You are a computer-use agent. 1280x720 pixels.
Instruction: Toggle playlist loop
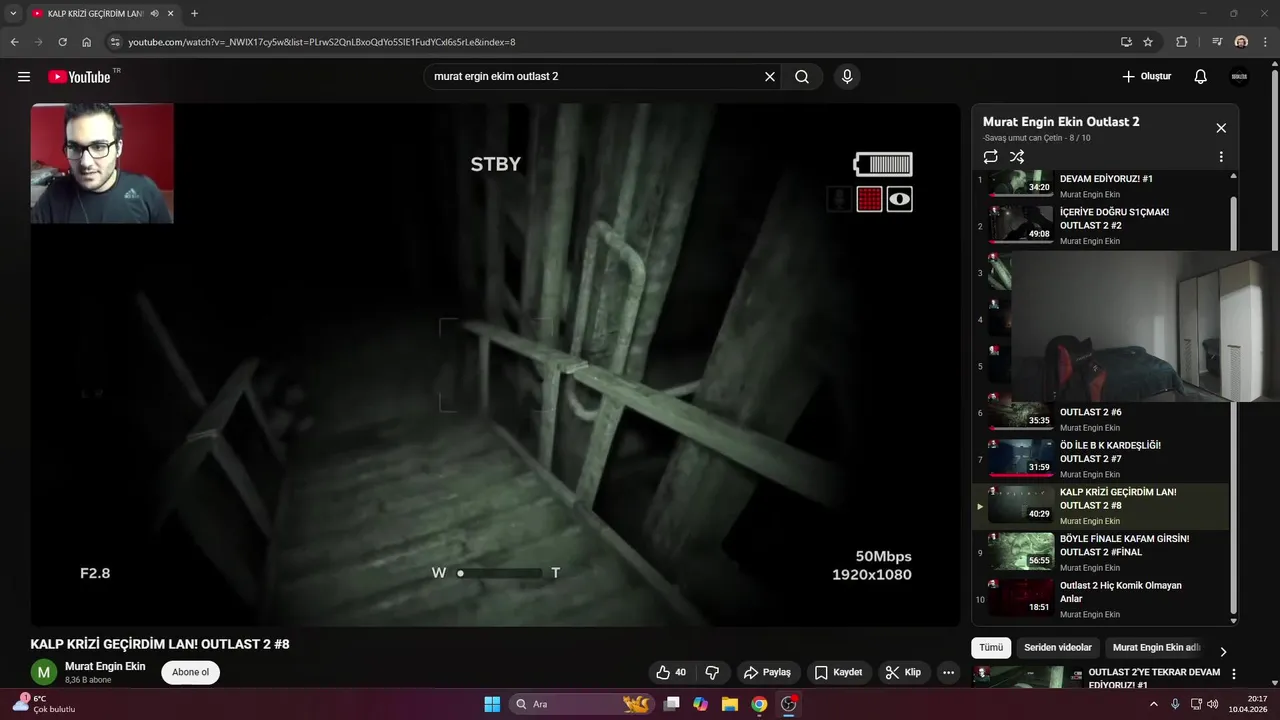(x=990, y=157)
